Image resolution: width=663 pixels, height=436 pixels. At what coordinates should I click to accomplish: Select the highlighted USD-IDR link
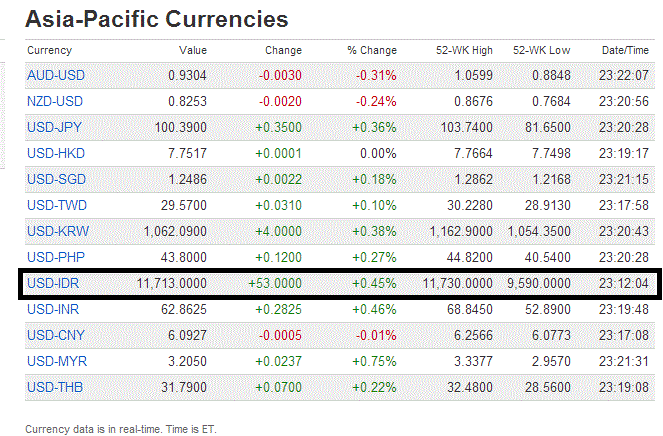coord(52,284)
